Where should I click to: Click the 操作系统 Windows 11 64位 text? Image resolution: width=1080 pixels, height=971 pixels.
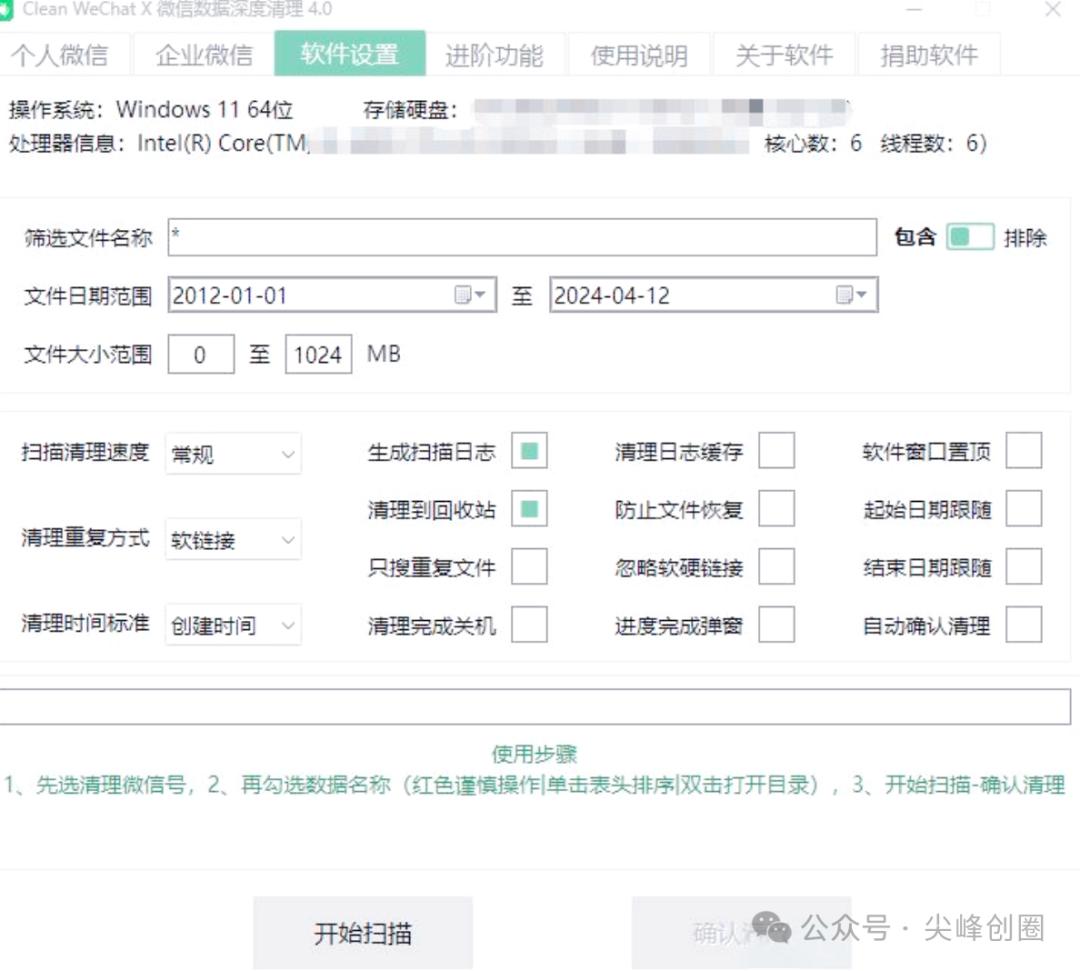(151, 109)
